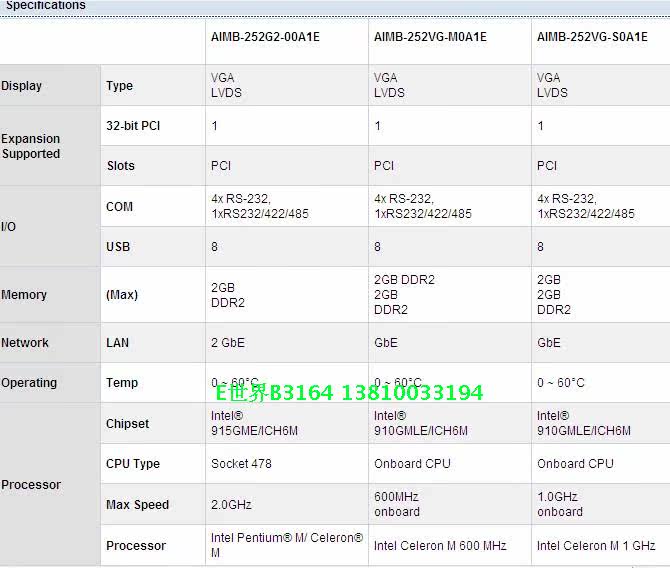Click the I/O category label

(x=9, y=227)
